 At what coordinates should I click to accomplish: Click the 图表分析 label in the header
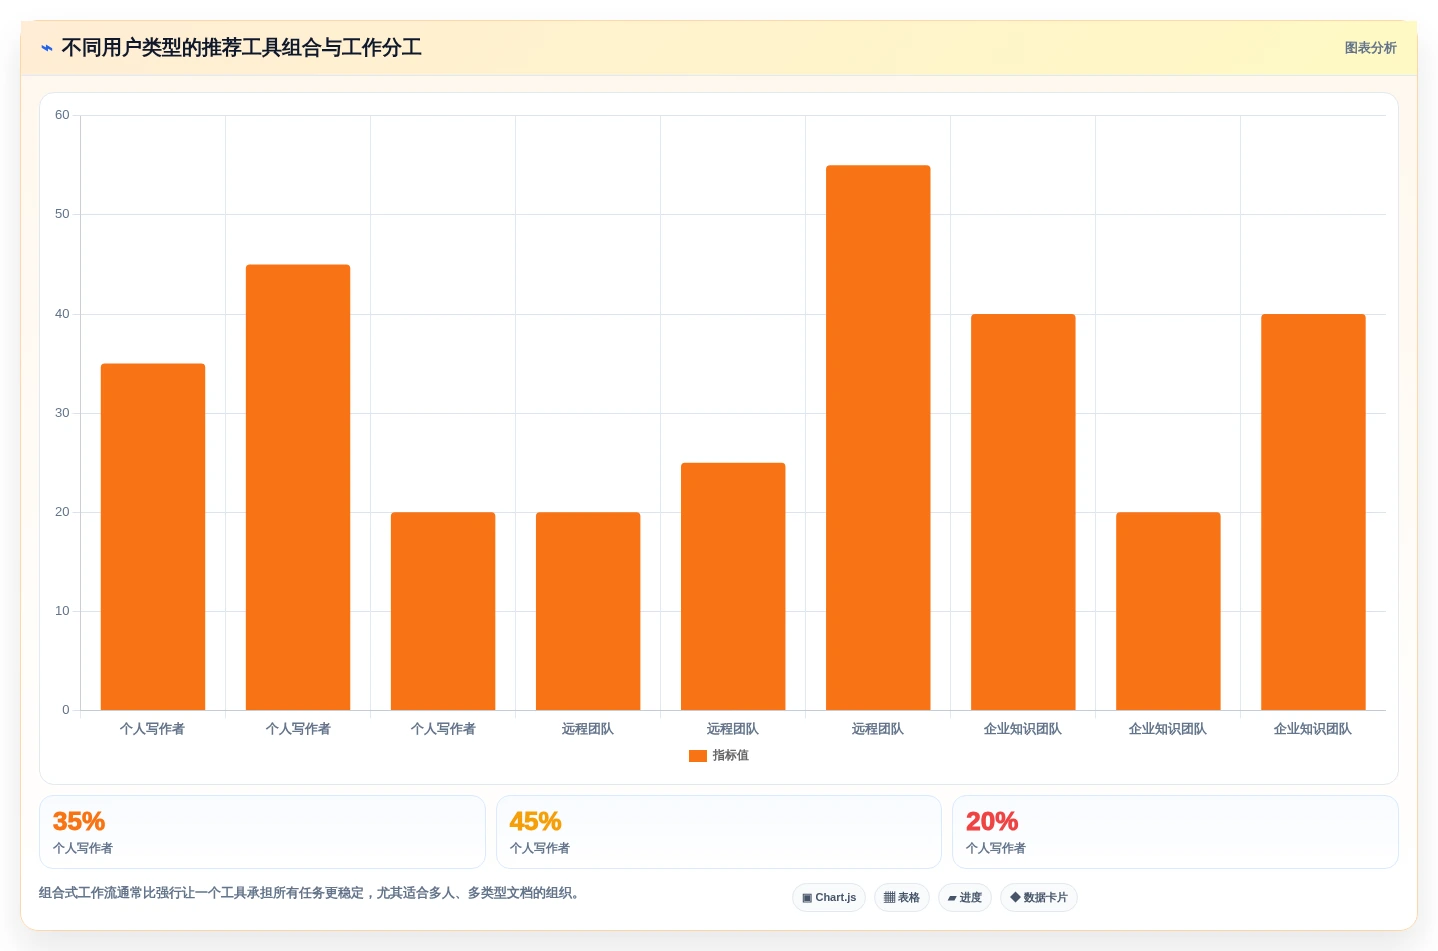pos(1370,48)
